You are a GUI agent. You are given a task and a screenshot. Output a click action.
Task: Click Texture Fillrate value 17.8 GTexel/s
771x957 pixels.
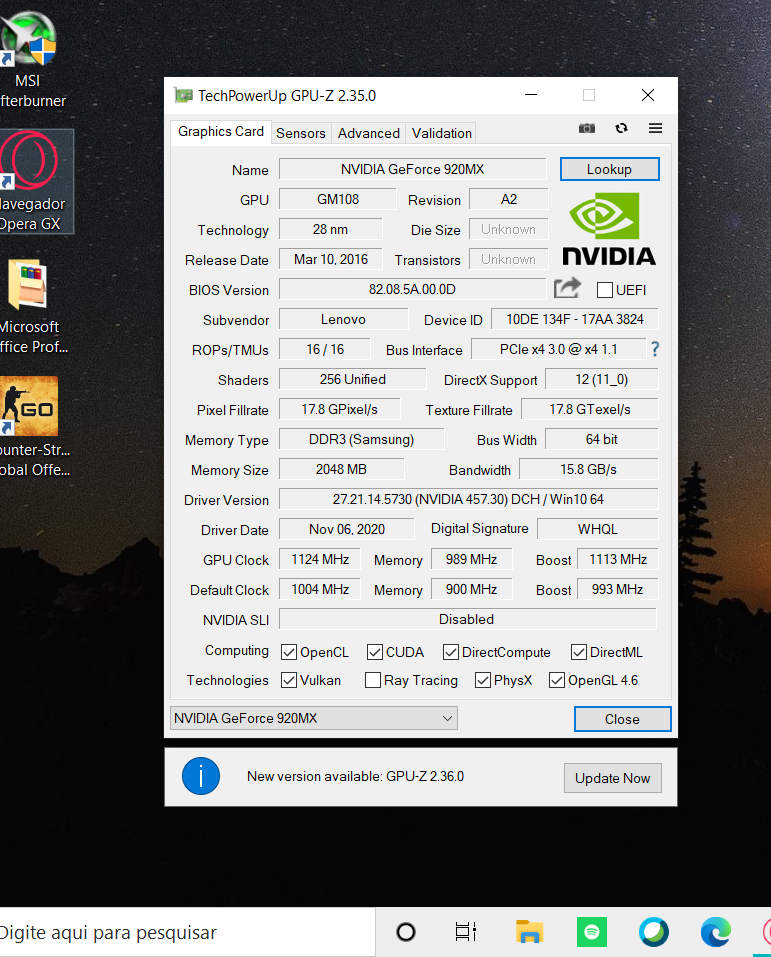click(x=590, y=410)
